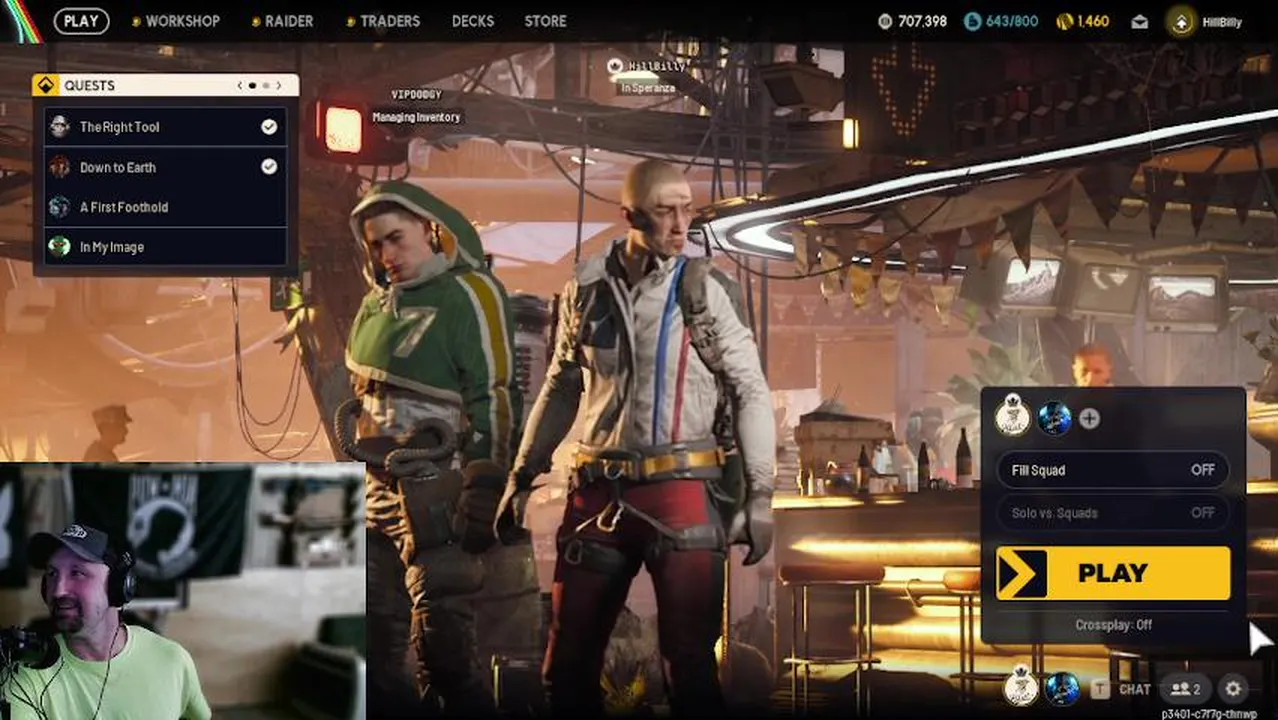Screen dimensions: 1278x720
Task: Select The Right Tool quest
Action: click(x=165, y=127)
